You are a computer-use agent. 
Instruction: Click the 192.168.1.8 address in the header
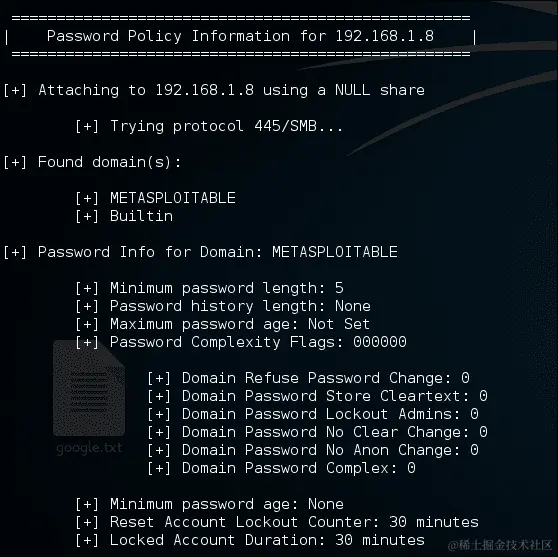click(x=385, y=36)
